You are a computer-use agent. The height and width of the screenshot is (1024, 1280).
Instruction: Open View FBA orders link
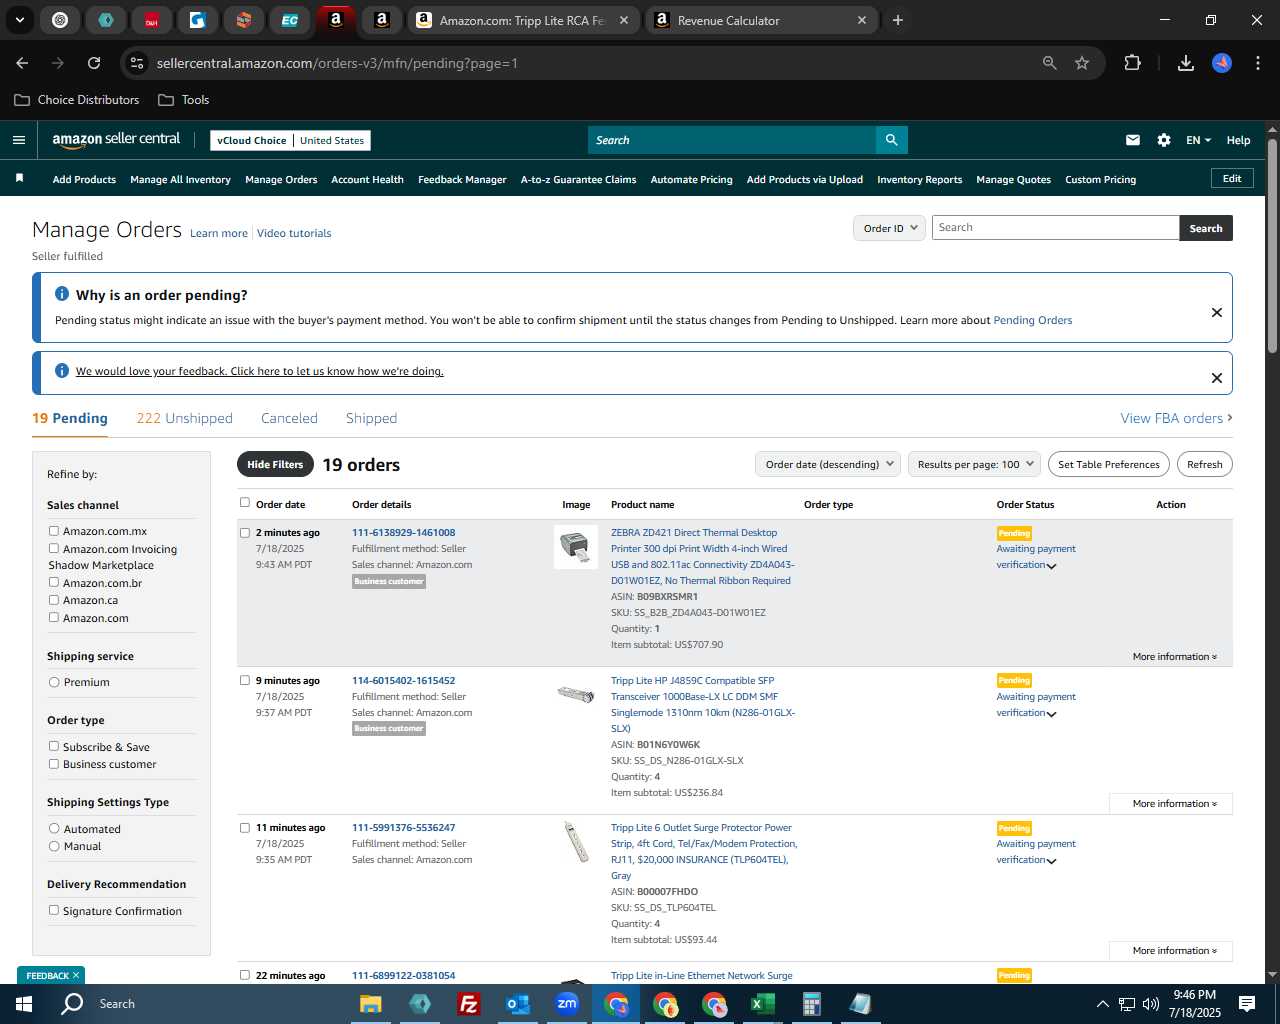pyautogui.click(x=1176, y=418)
